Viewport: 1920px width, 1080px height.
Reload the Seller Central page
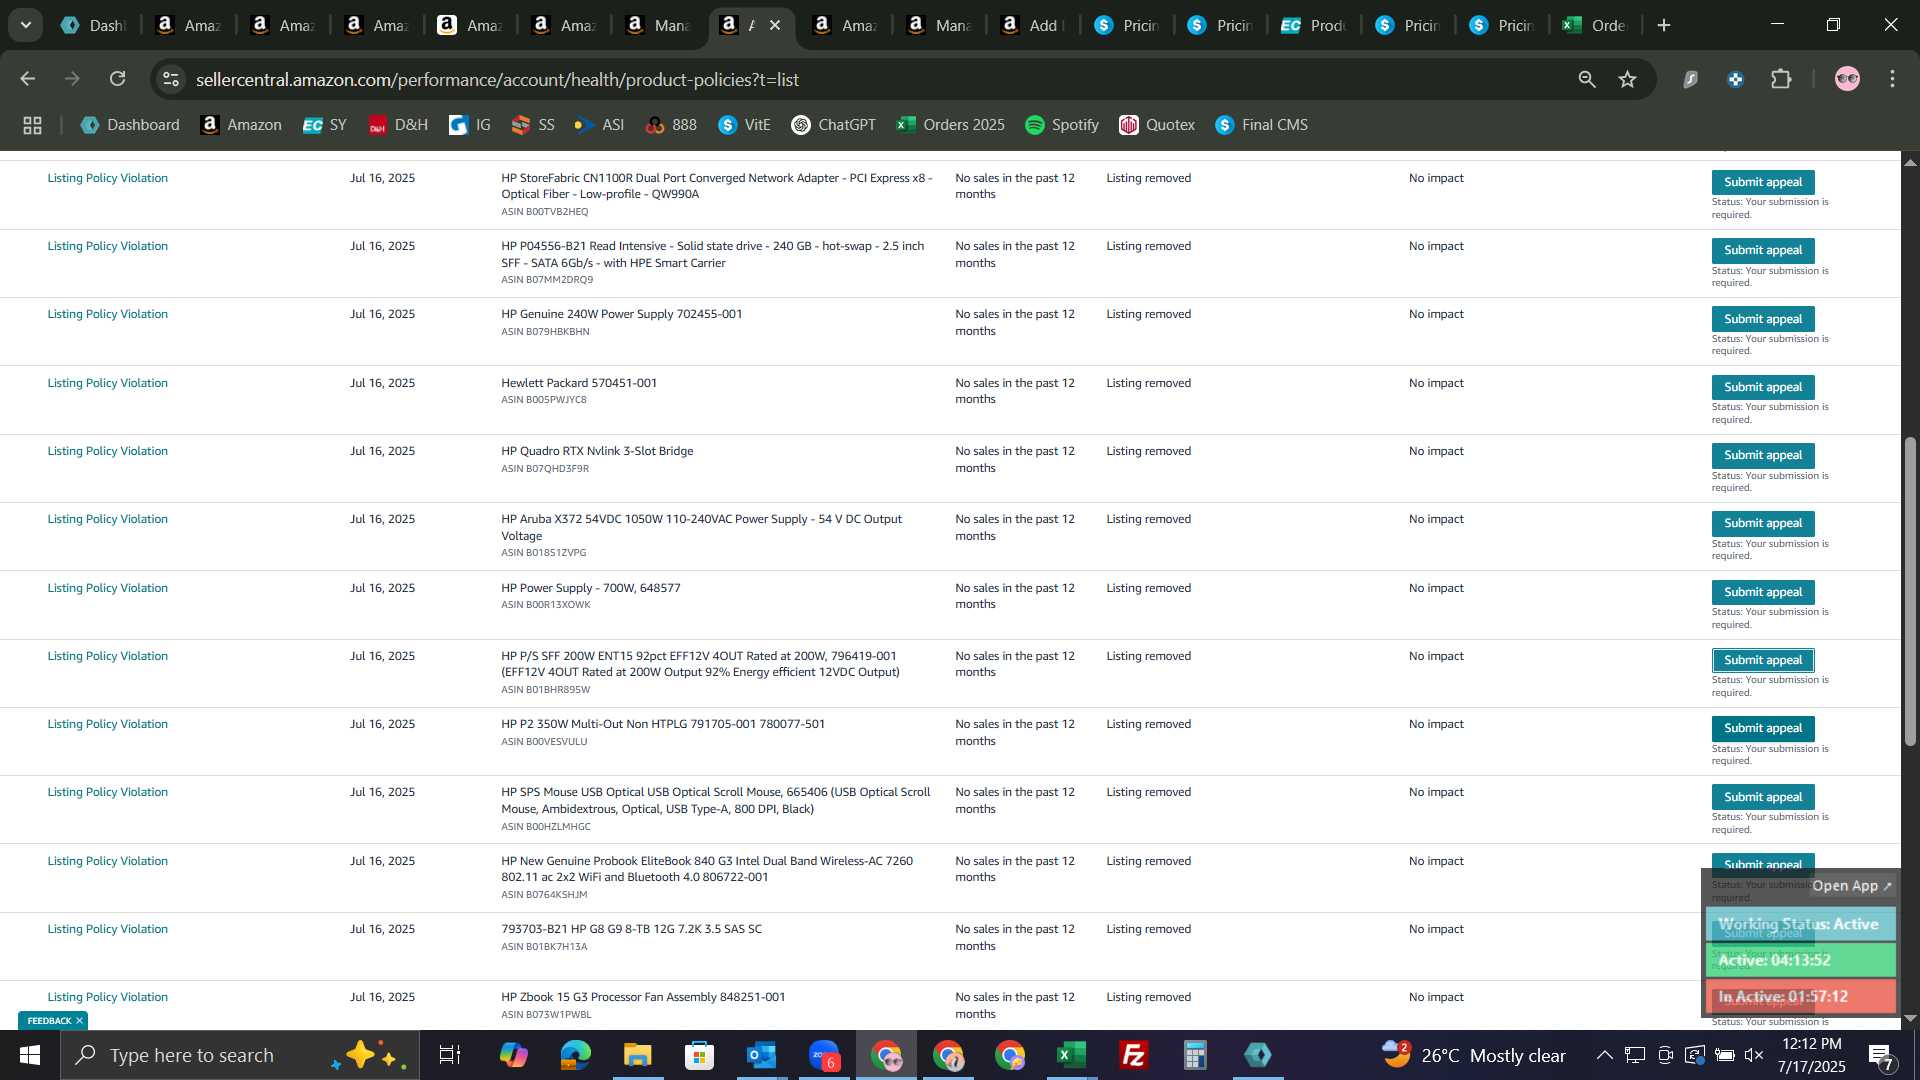118,79
